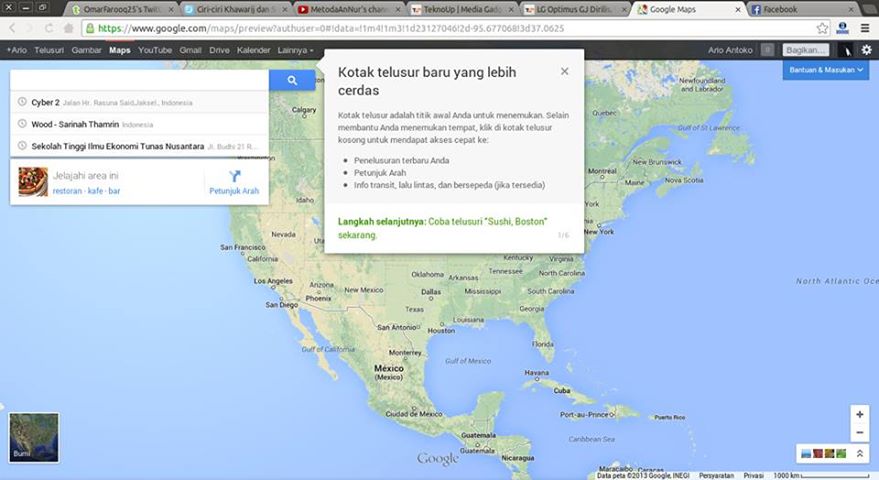Click the Jelajahi area ini food thumbnail
879x480 pixels.
click(33, 182)
